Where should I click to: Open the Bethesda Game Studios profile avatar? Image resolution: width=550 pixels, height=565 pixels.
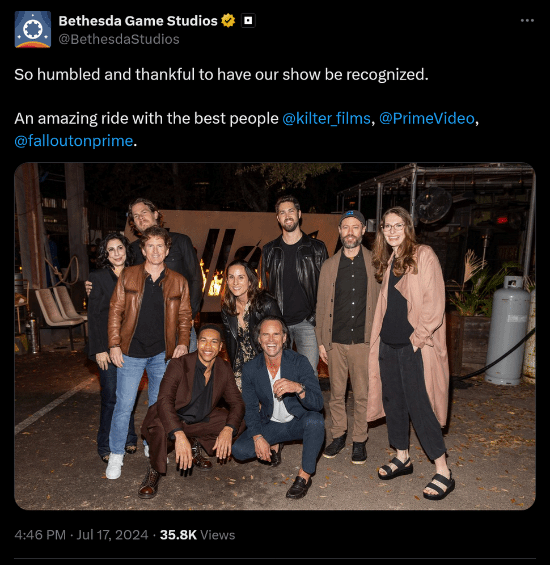pyautogui.click(x=32, y=30)
